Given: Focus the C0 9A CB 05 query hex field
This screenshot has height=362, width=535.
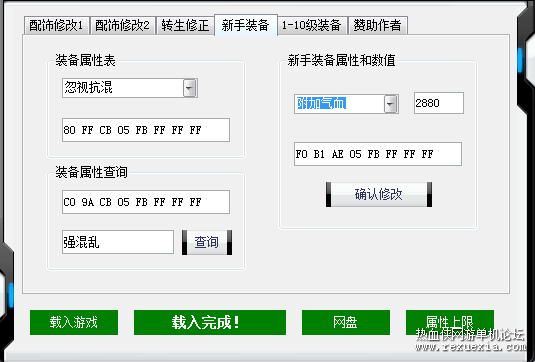Looking at the screenshot, I should tap(146, 202).
